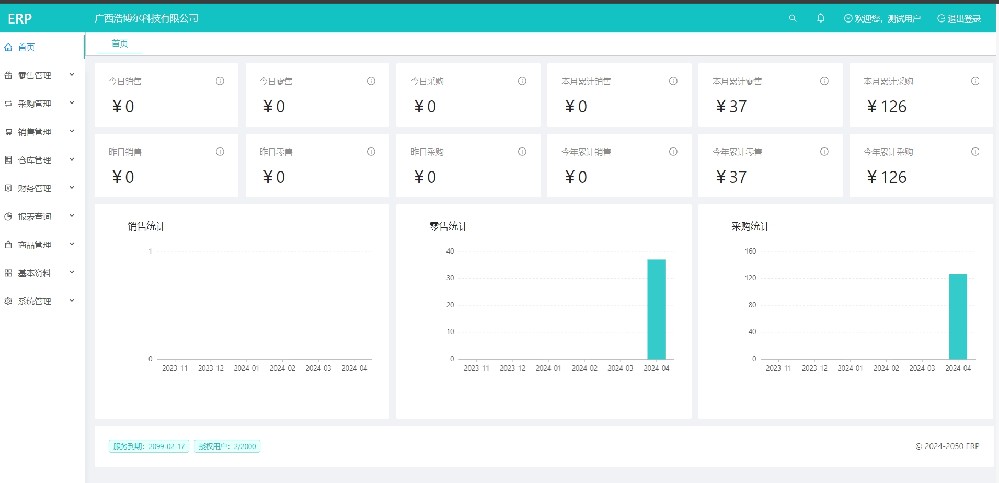
Task: Click the info icon on the 本月累计零售 card
Action: pyautogui.click(x=824, y=81)
